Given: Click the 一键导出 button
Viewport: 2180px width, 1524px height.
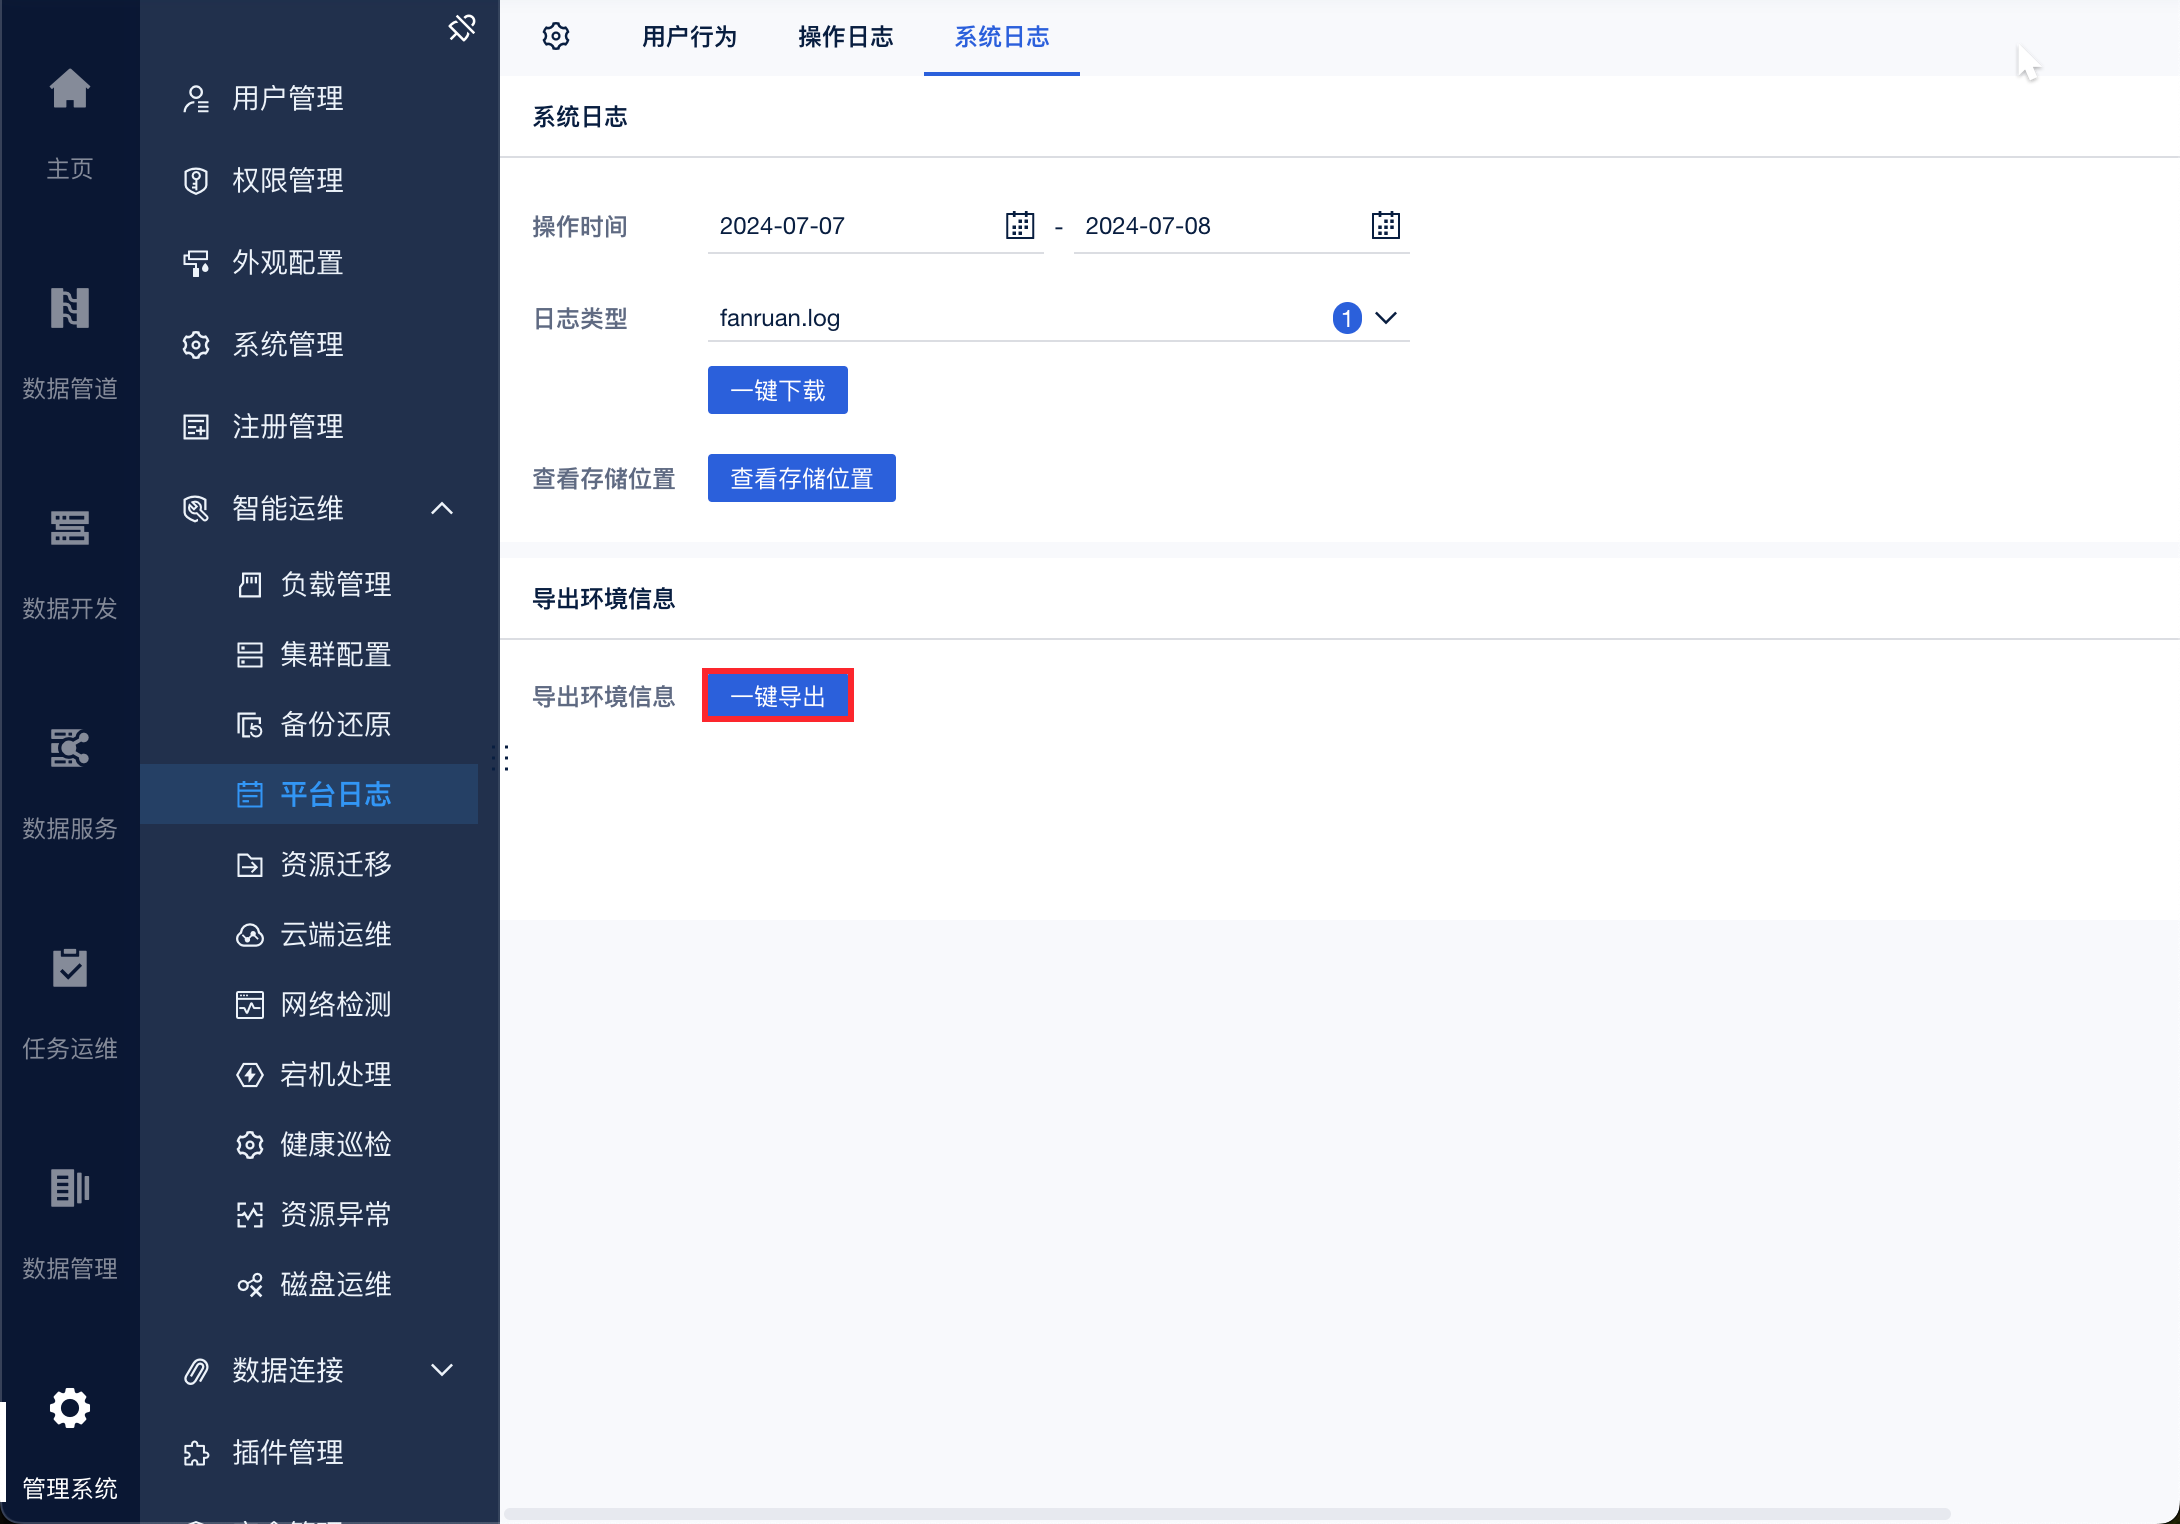Looking at the screenshot, I should [x=777, y=696].
